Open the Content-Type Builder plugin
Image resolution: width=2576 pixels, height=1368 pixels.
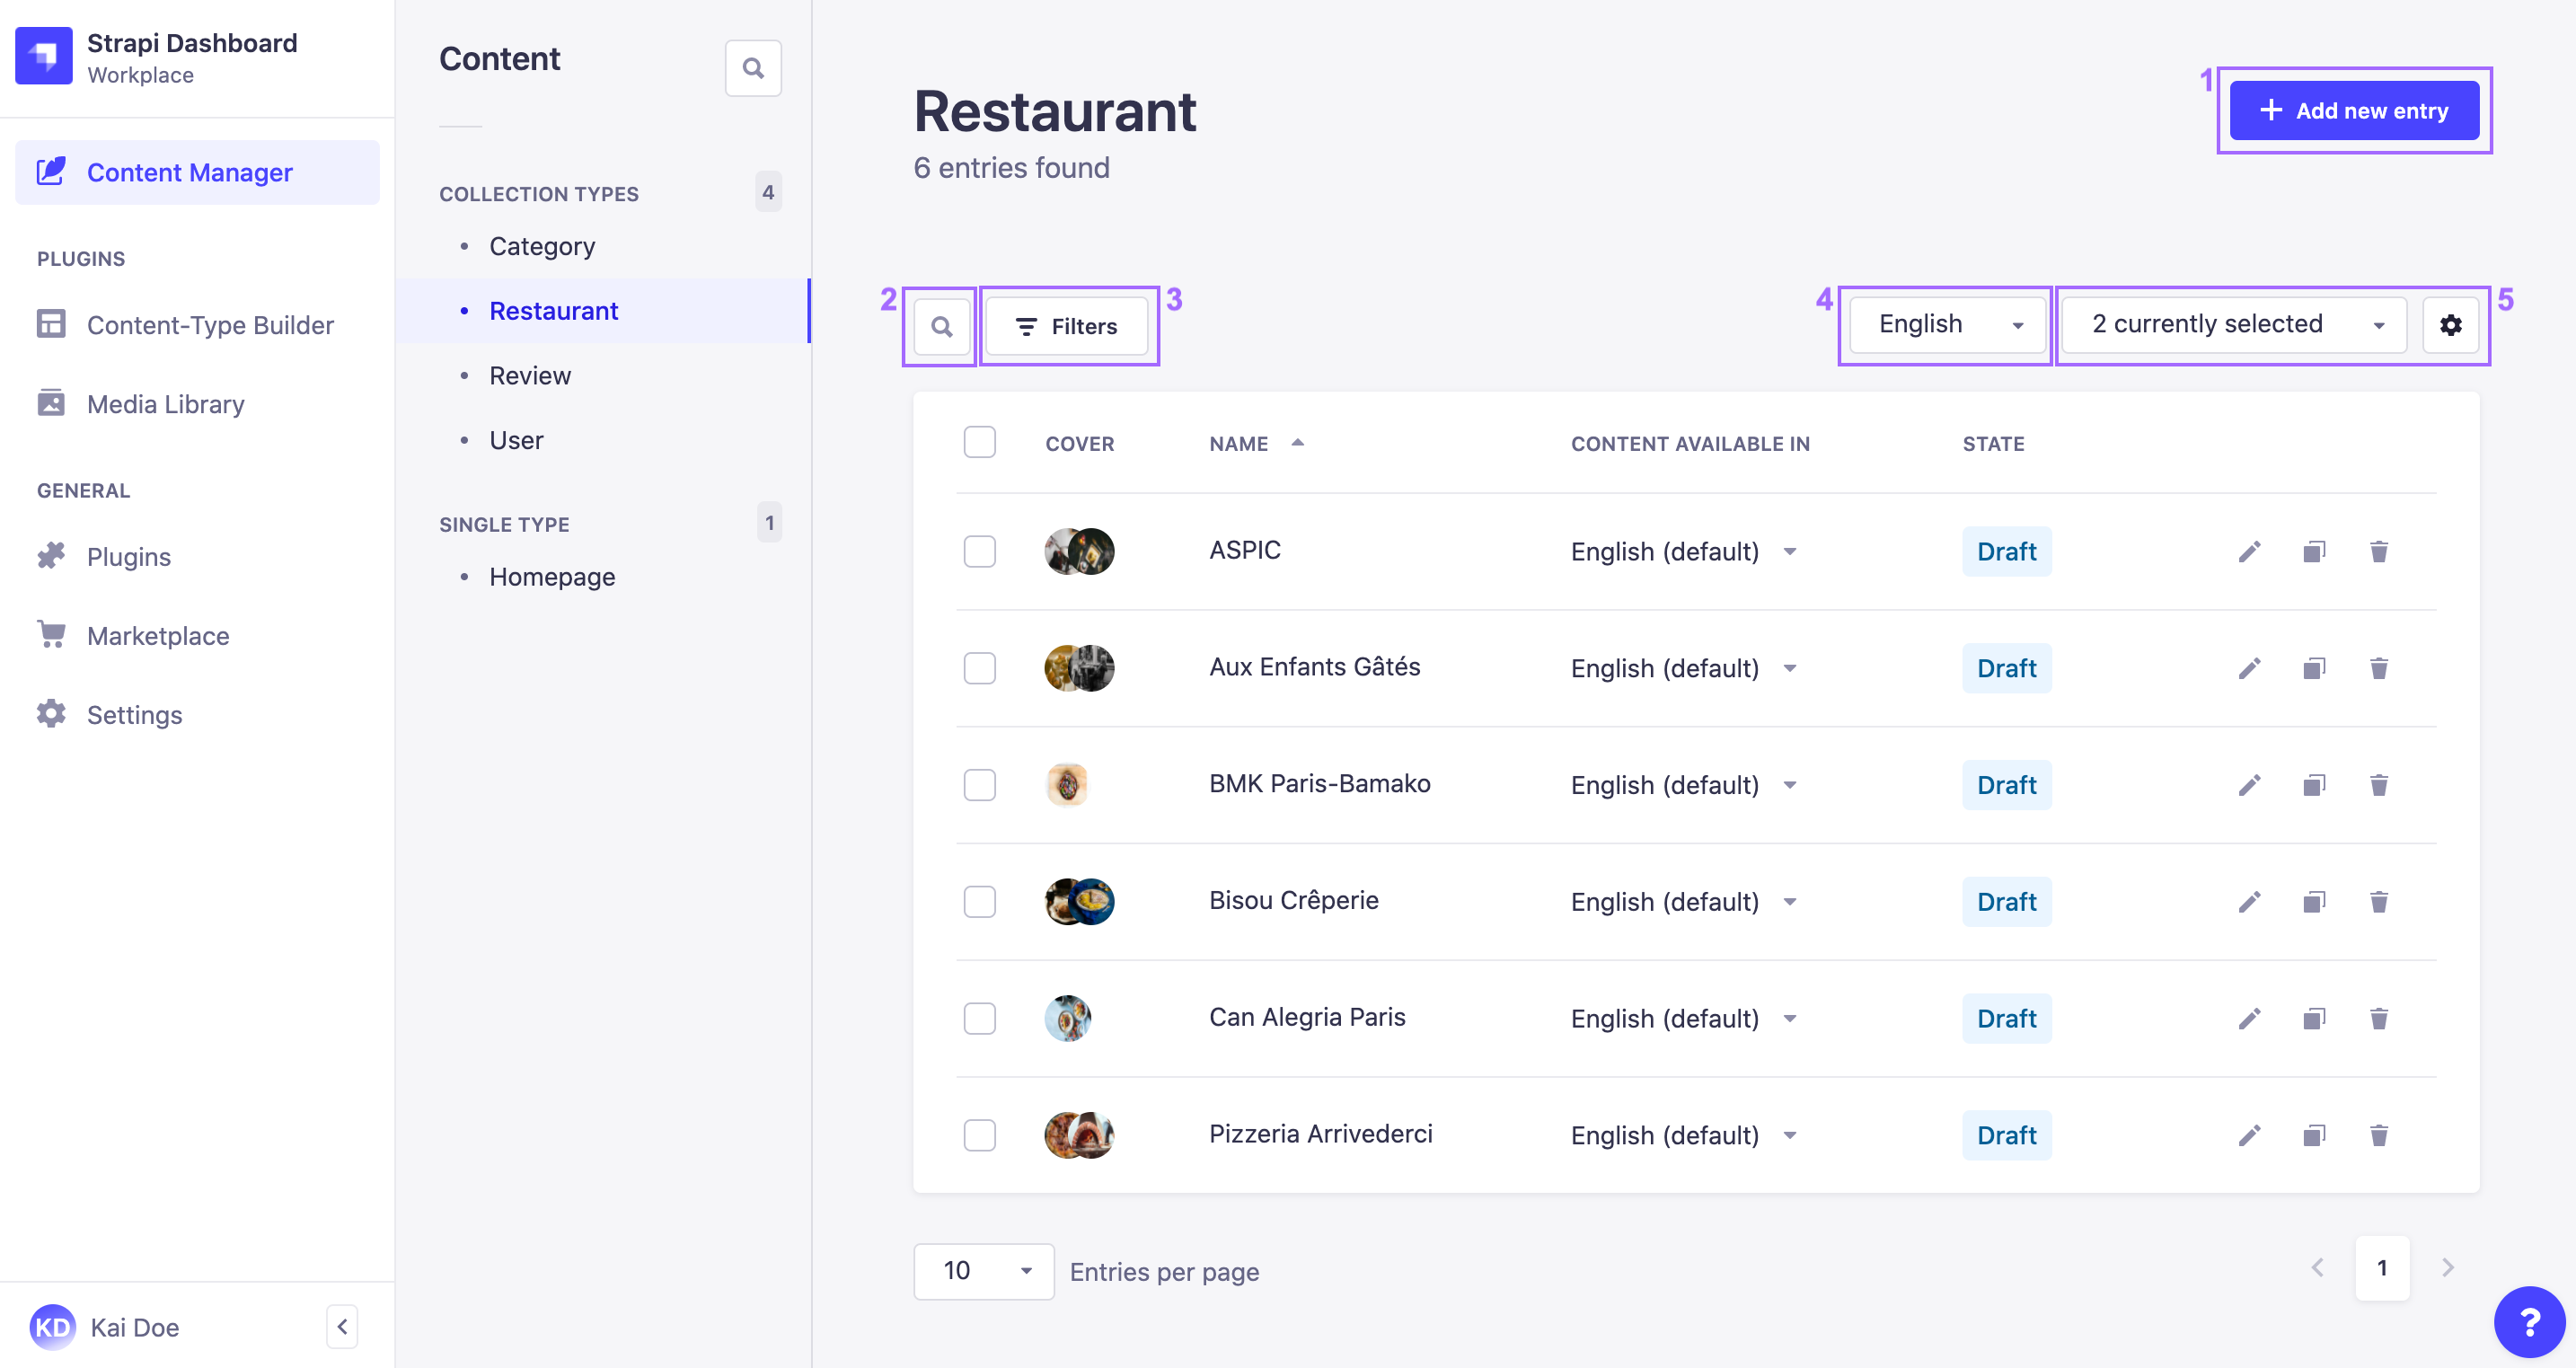click(x=210, y=324)
